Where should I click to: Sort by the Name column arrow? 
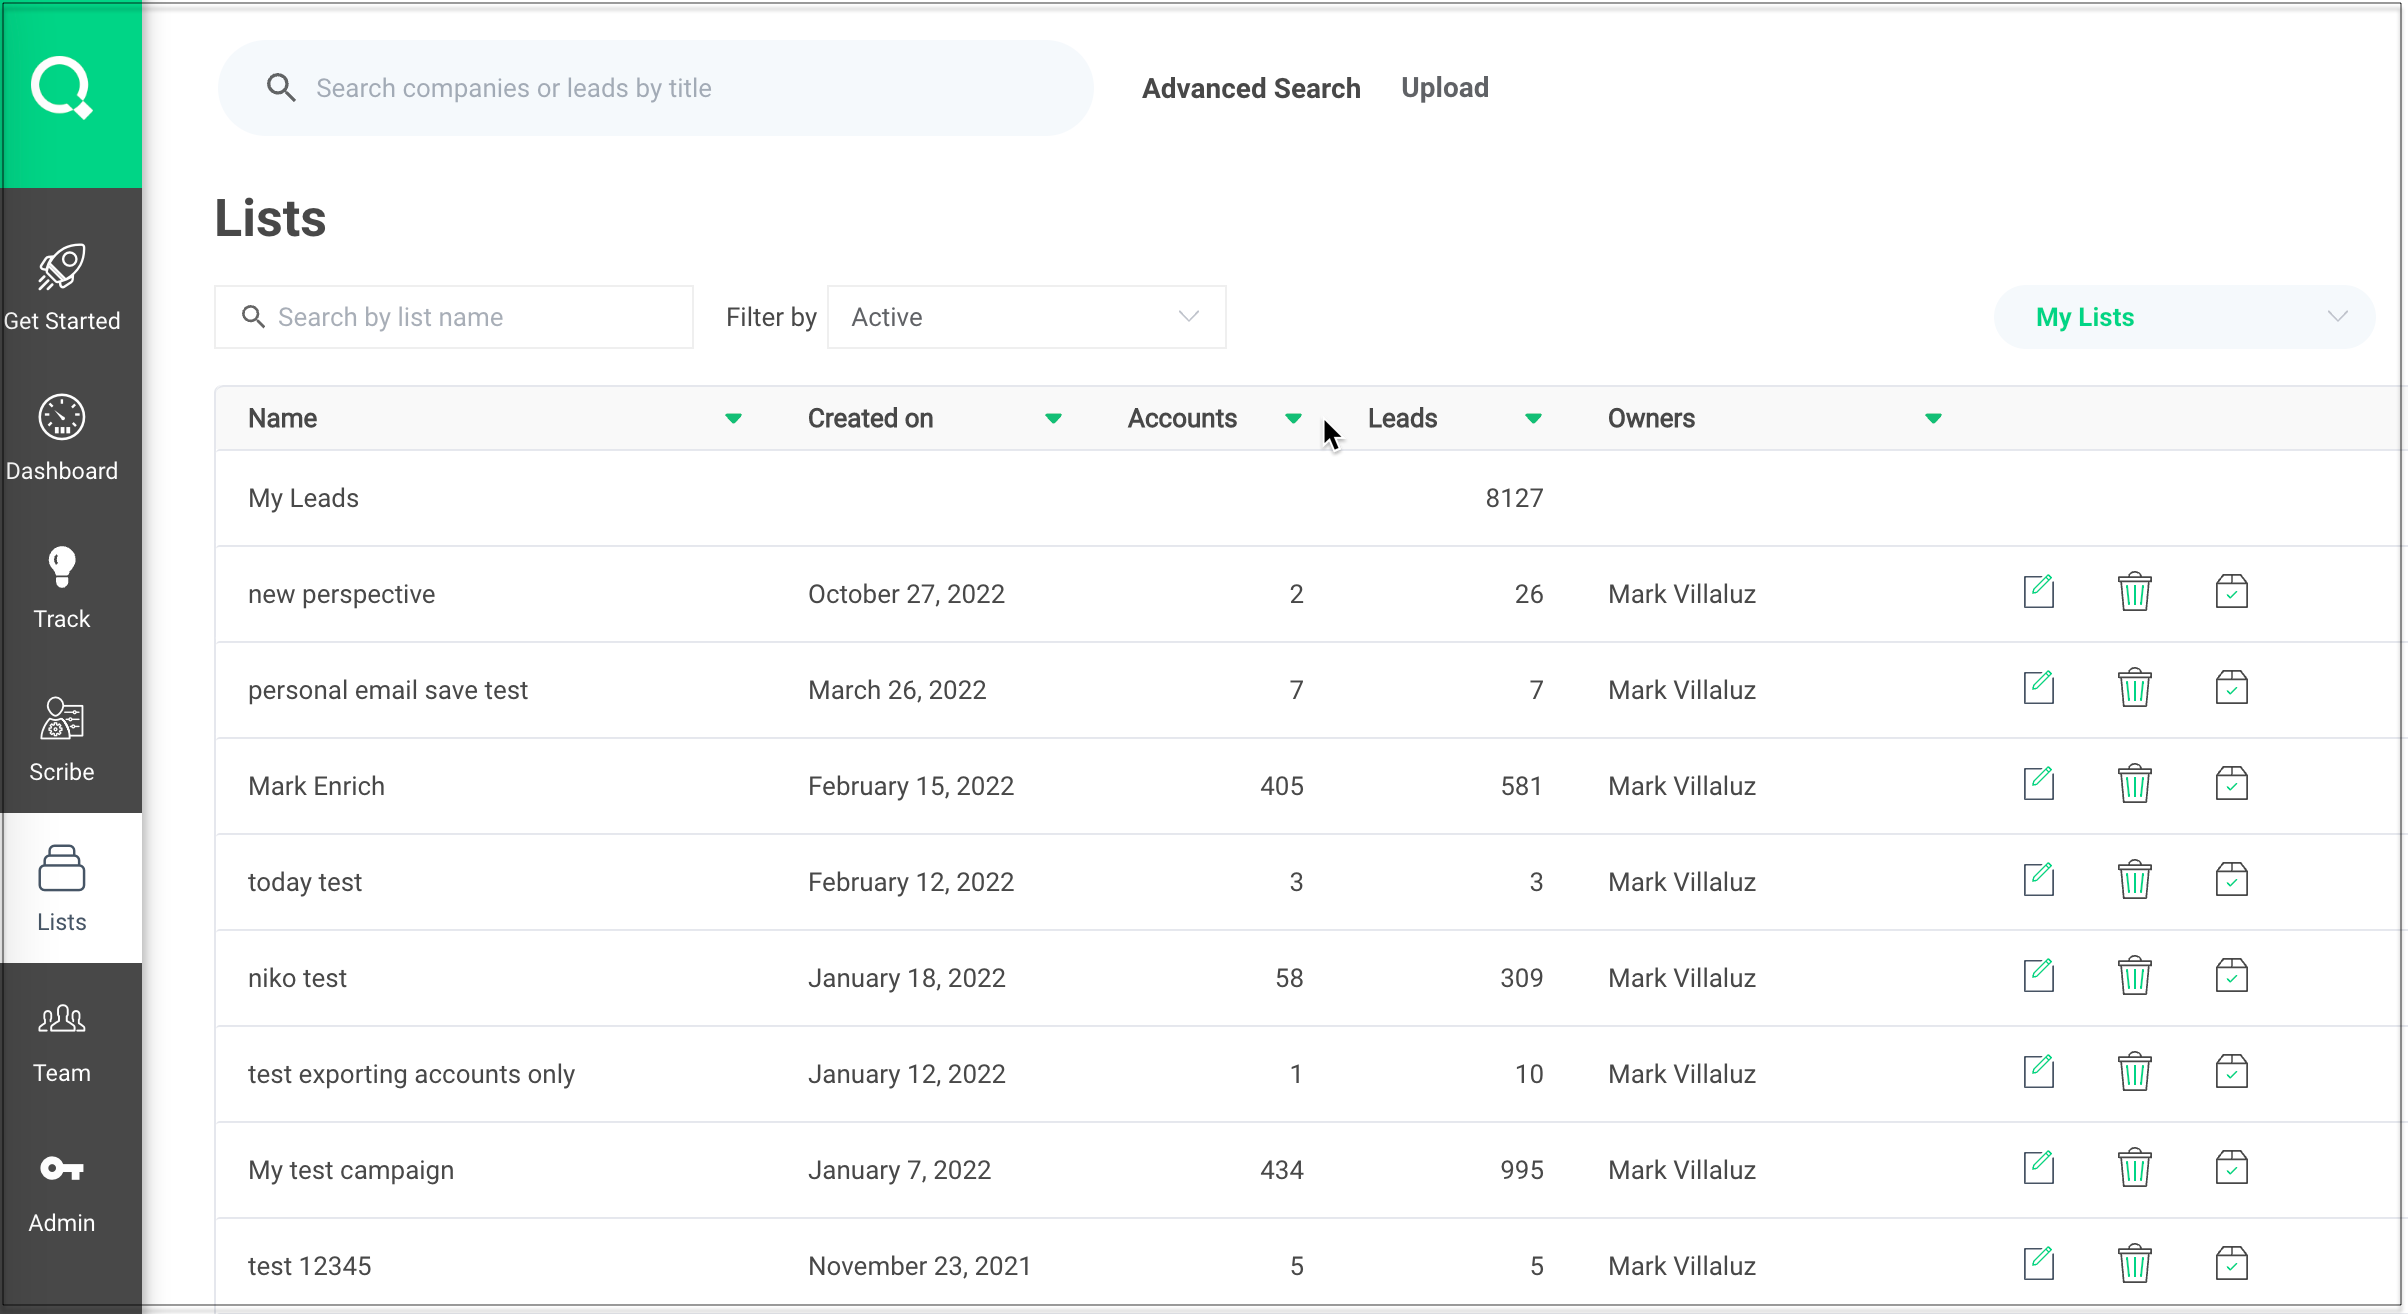click(x=733, y=418)
